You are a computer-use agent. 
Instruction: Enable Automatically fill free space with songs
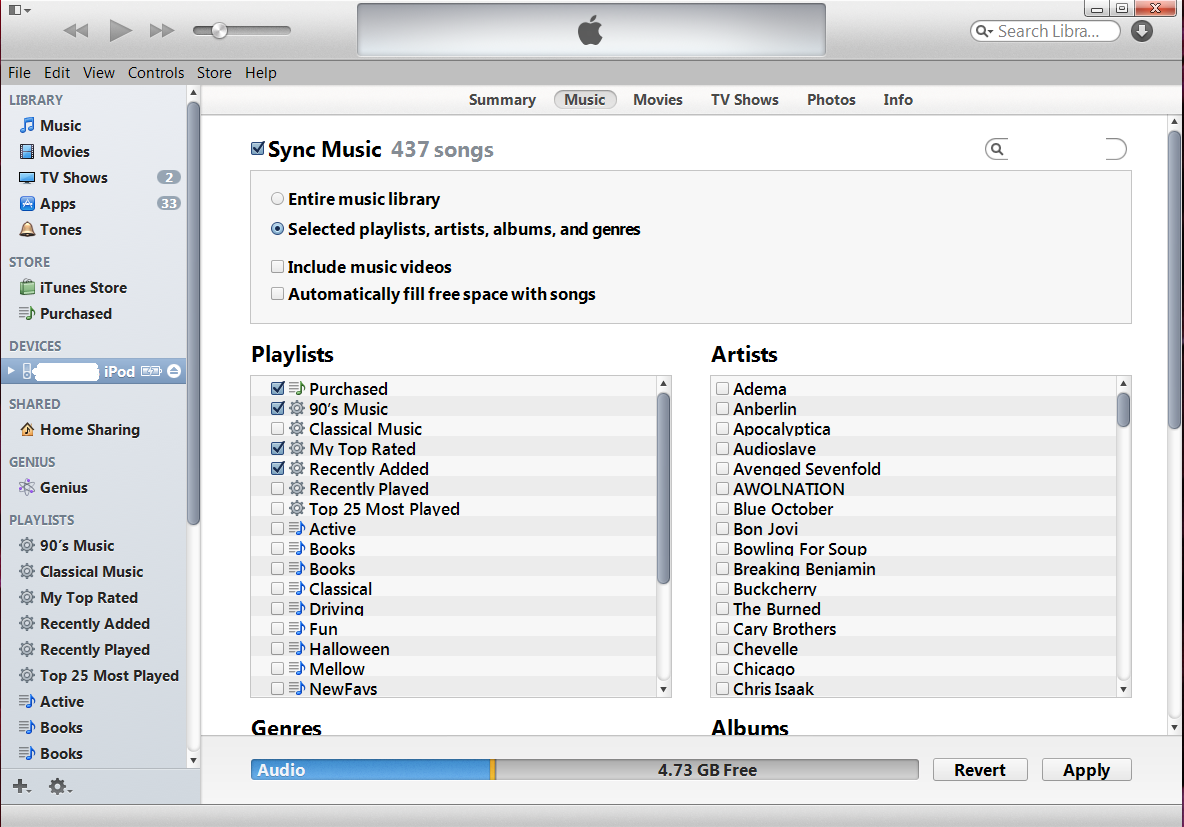pos(278,294)
